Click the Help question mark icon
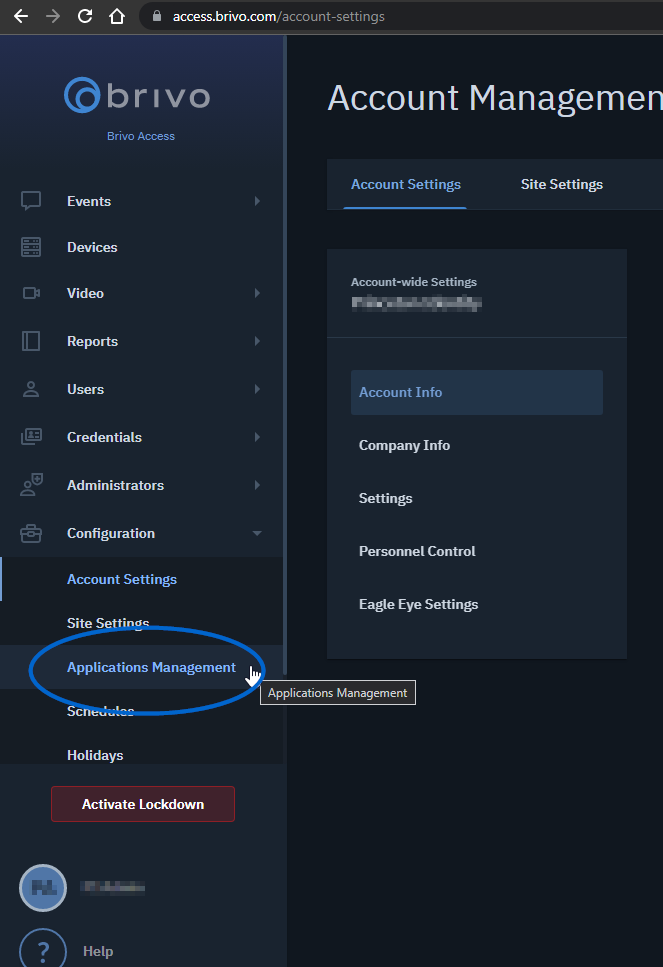 [x=43, y=950]
